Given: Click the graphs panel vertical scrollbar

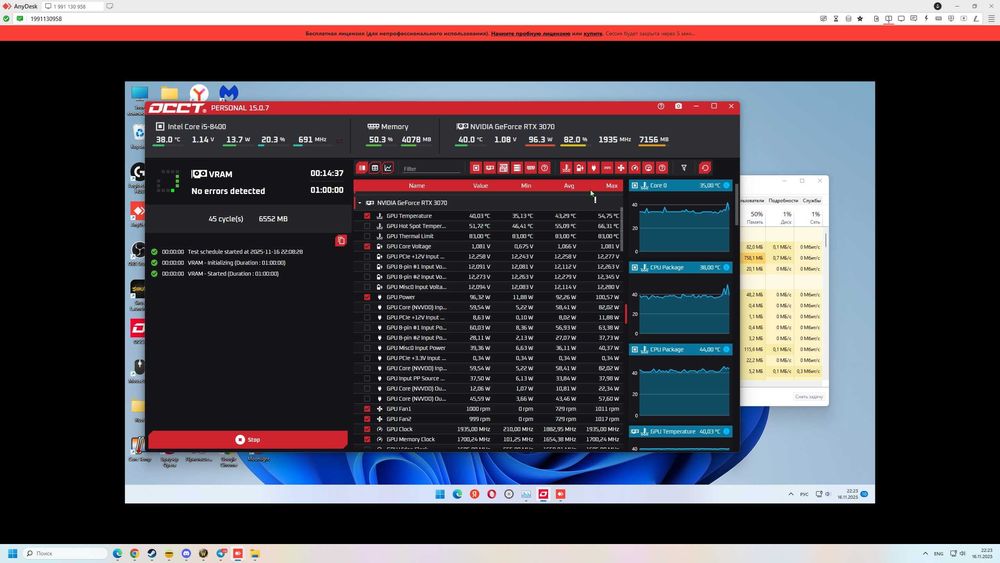Looking at the screenshot, I should [x=737, y=204].
